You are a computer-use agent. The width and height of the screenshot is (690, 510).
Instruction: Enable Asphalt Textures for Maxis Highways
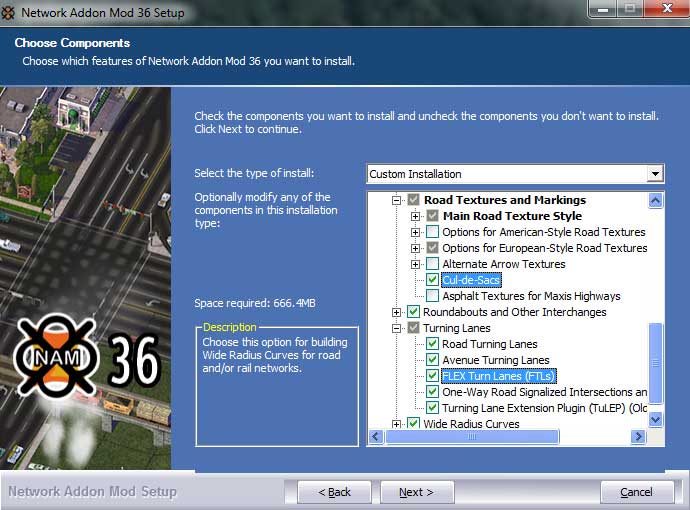(433, 296)
